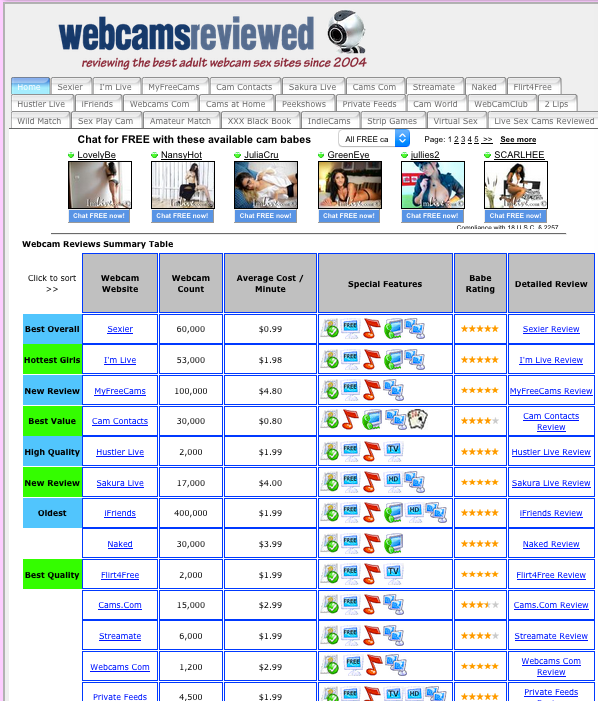Sort by the Babe Rating column header
This screenshot has width=598, height=701.
(480, 283)
